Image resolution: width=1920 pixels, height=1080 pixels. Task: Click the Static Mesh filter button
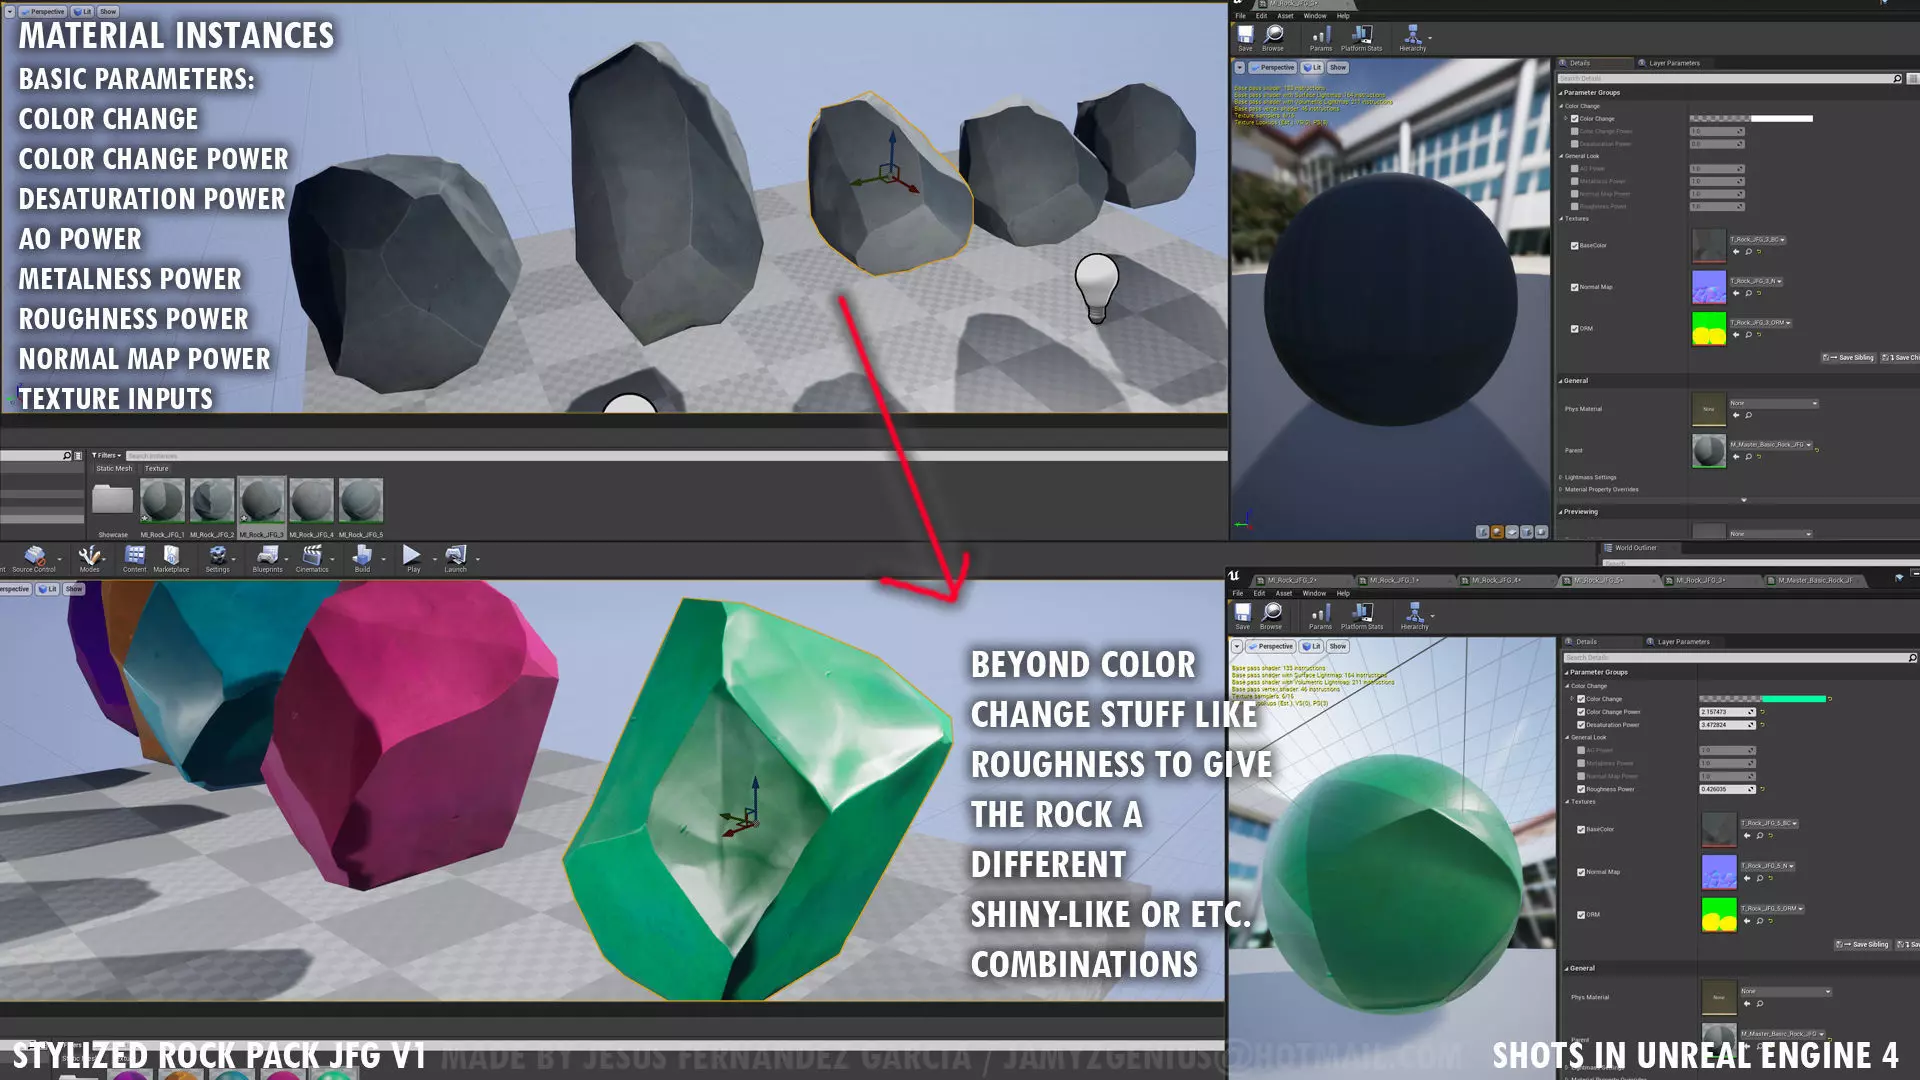tap(114, 469)
